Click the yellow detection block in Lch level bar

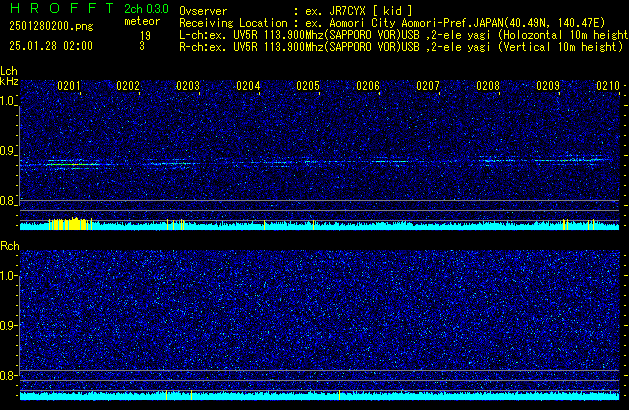pos(70,223)
